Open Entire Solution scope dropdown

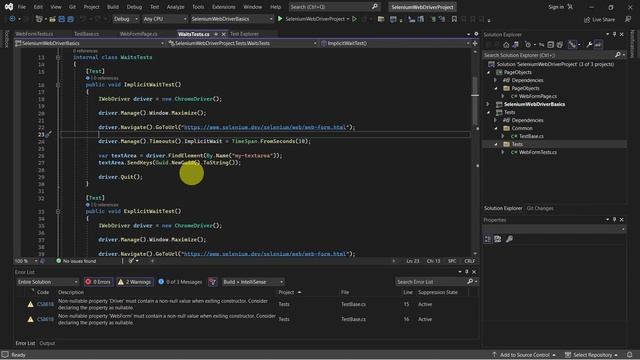[47, 282]
